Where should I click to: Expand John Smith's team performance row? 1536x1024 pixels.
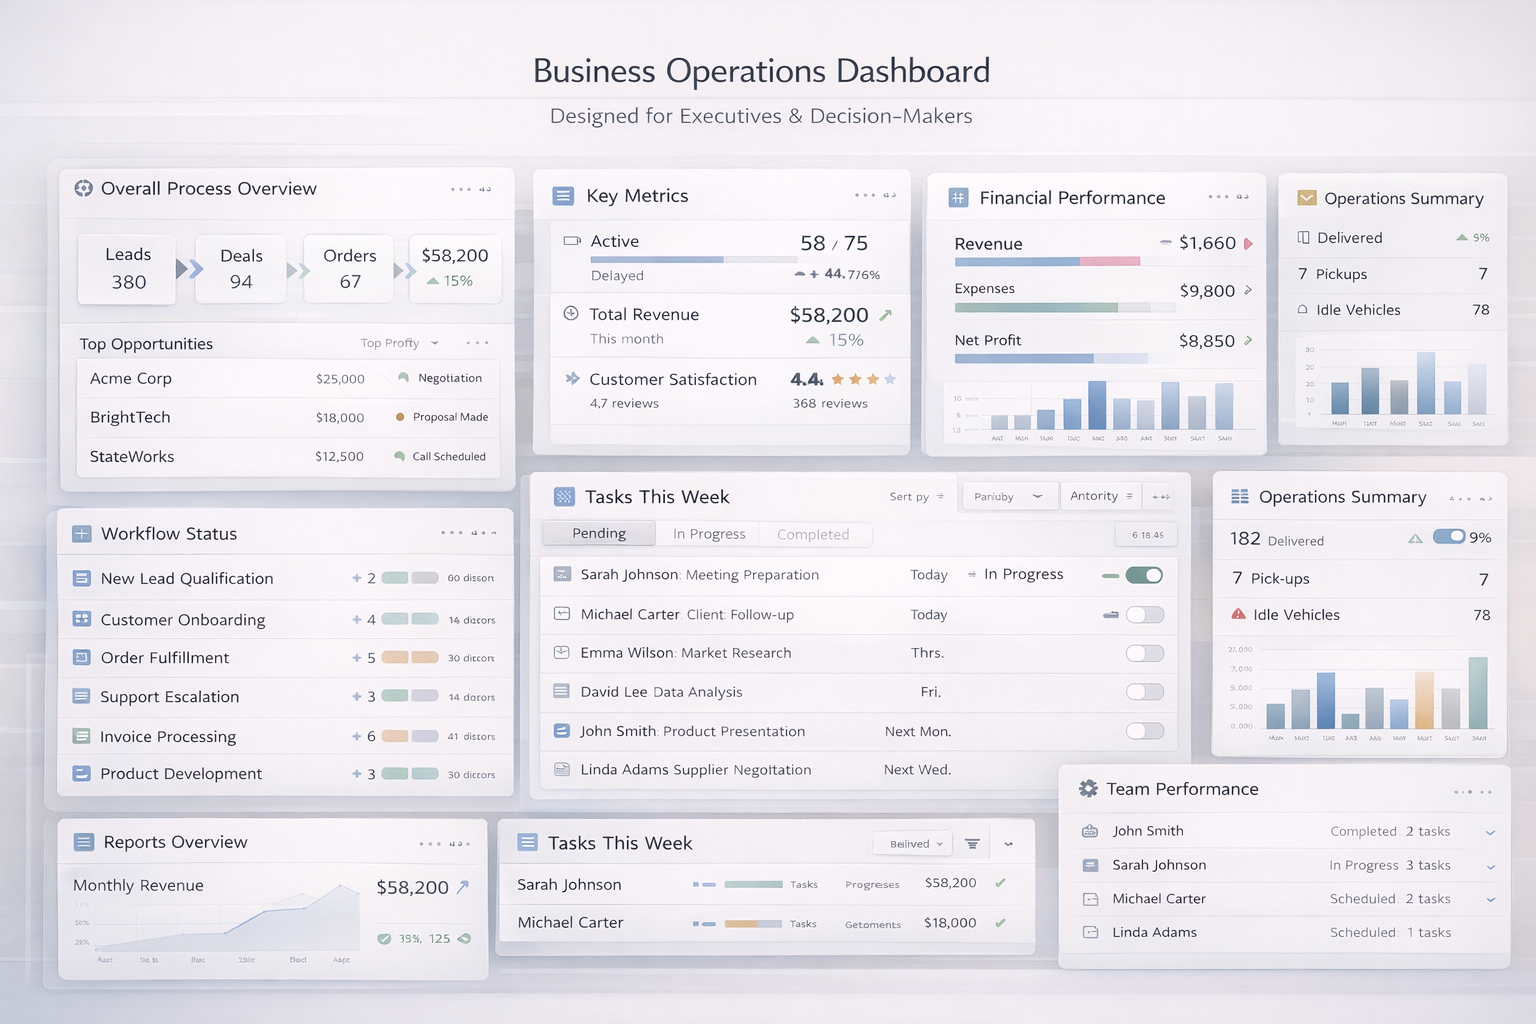(1490, 832)
